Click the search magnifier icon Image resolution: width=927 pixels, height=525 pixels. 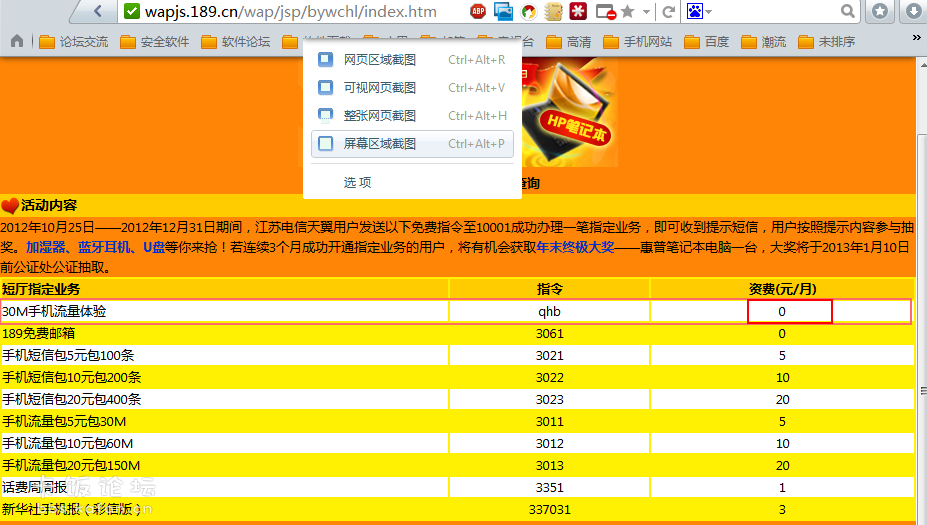847,11
